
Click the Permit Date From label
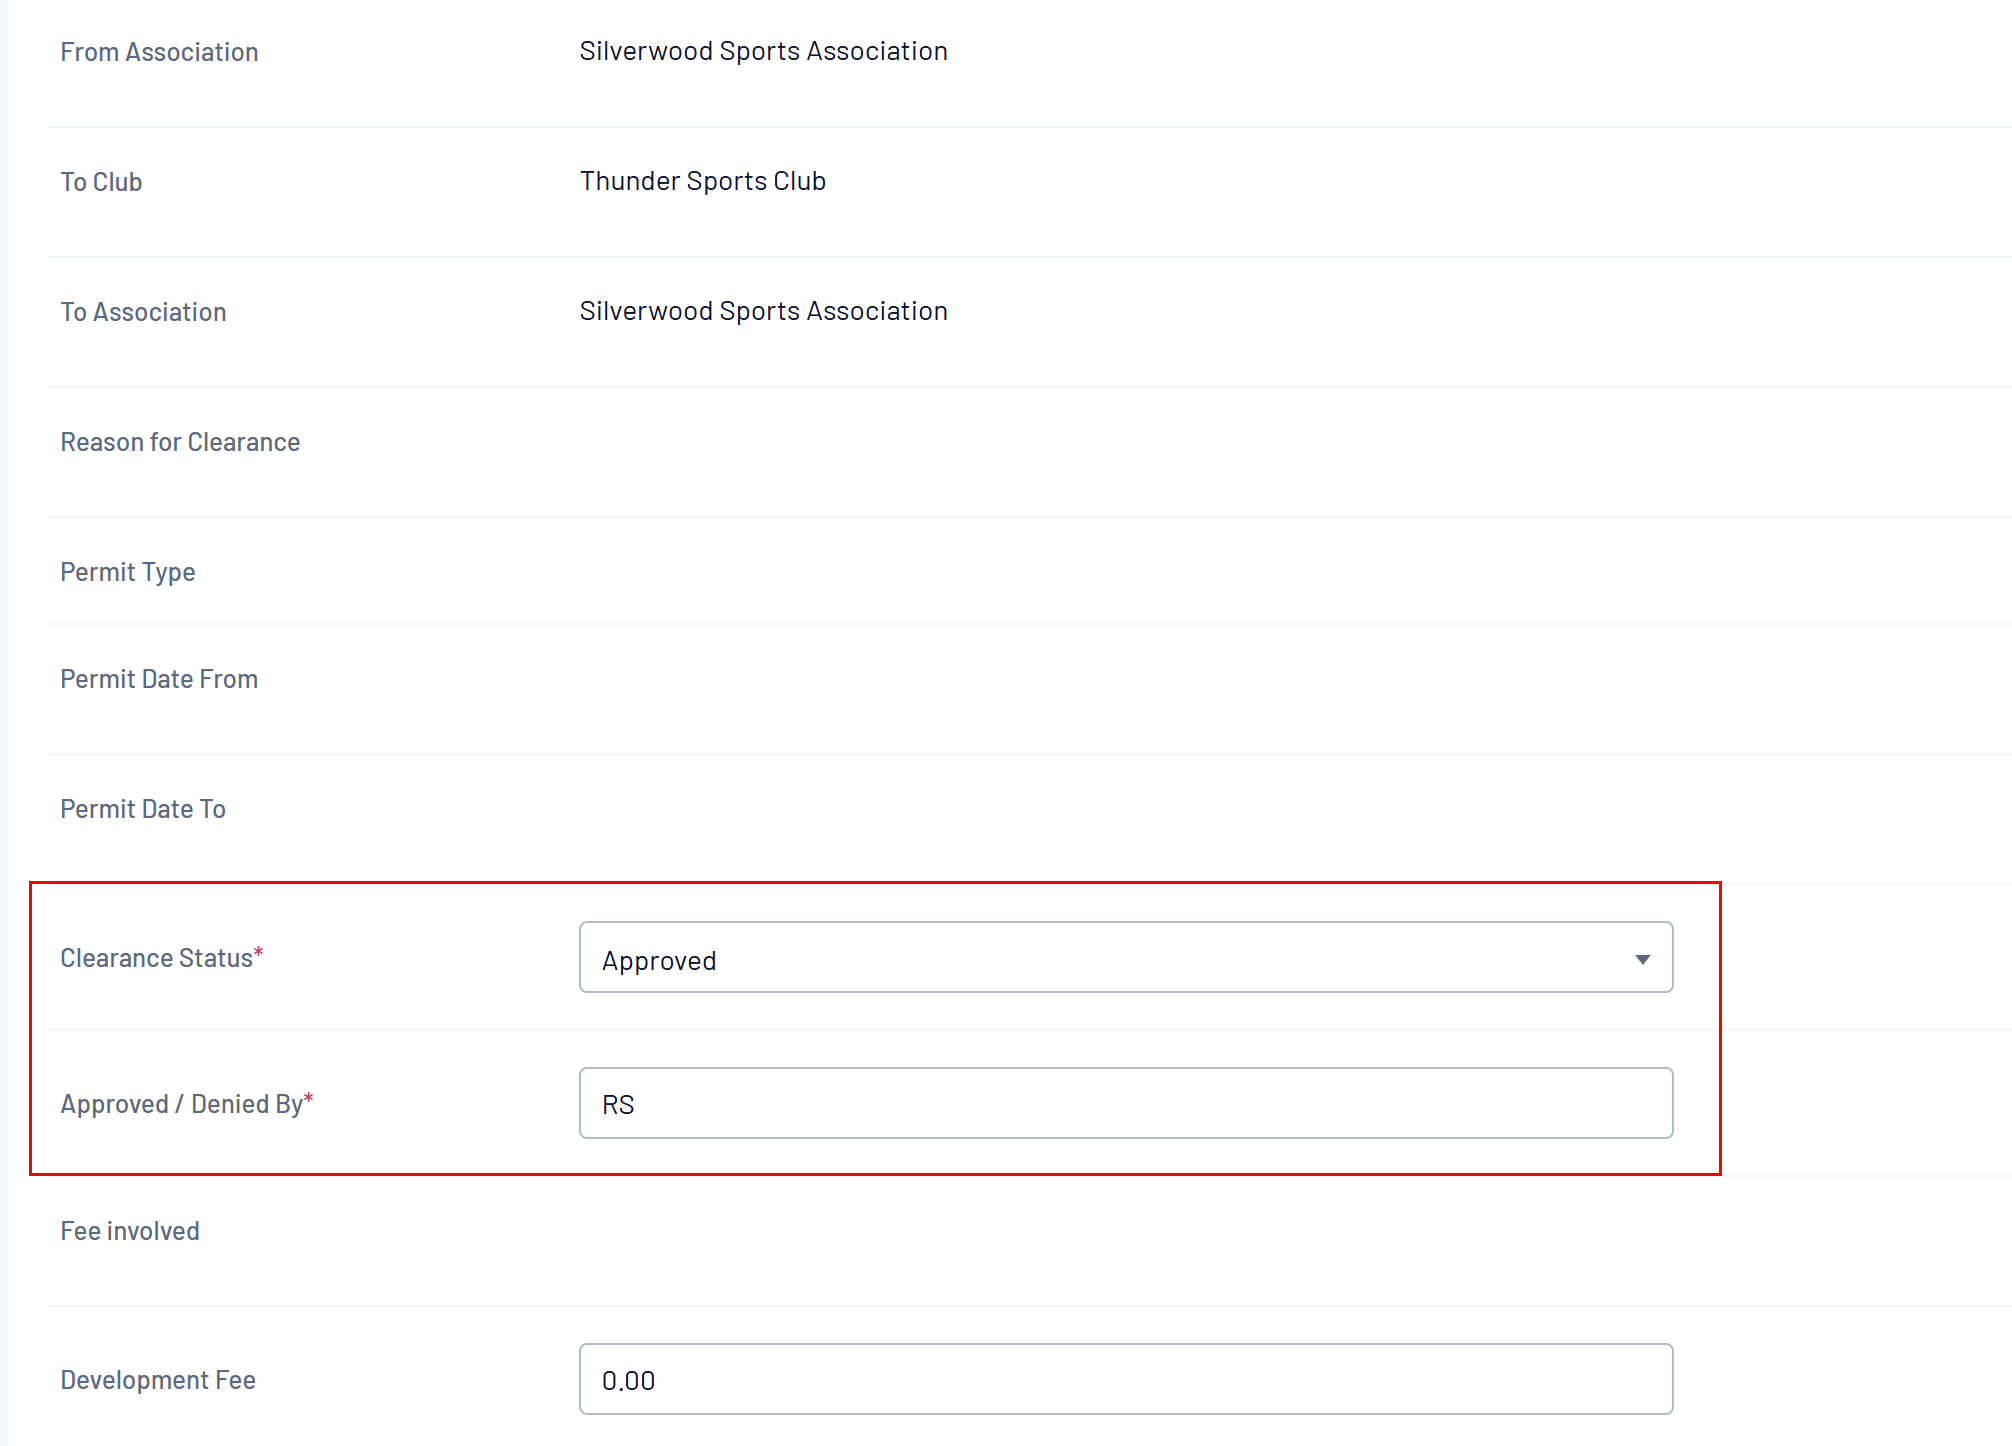(x=159, y=679)
